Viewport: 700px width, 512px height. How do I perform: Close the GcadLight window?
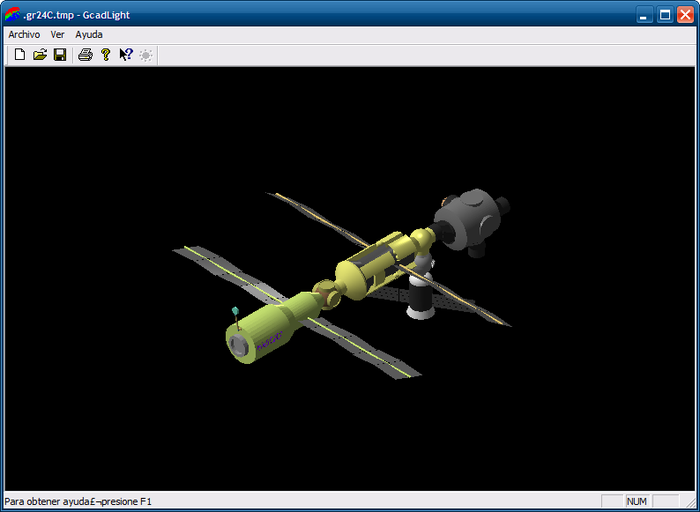684,14
